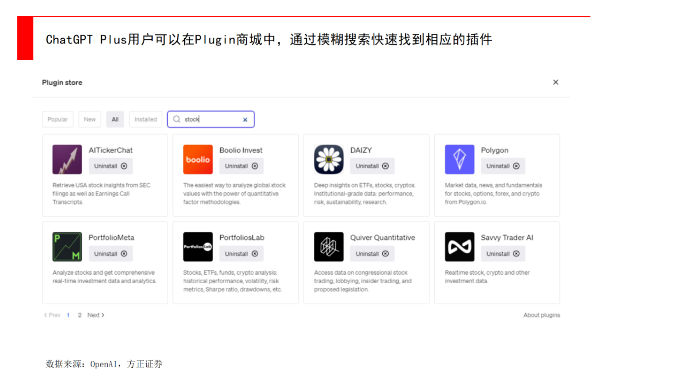The width and height of the screenshot is (674, 386).
Task: Click the Prev pagination link
Action: pos(52,315)
